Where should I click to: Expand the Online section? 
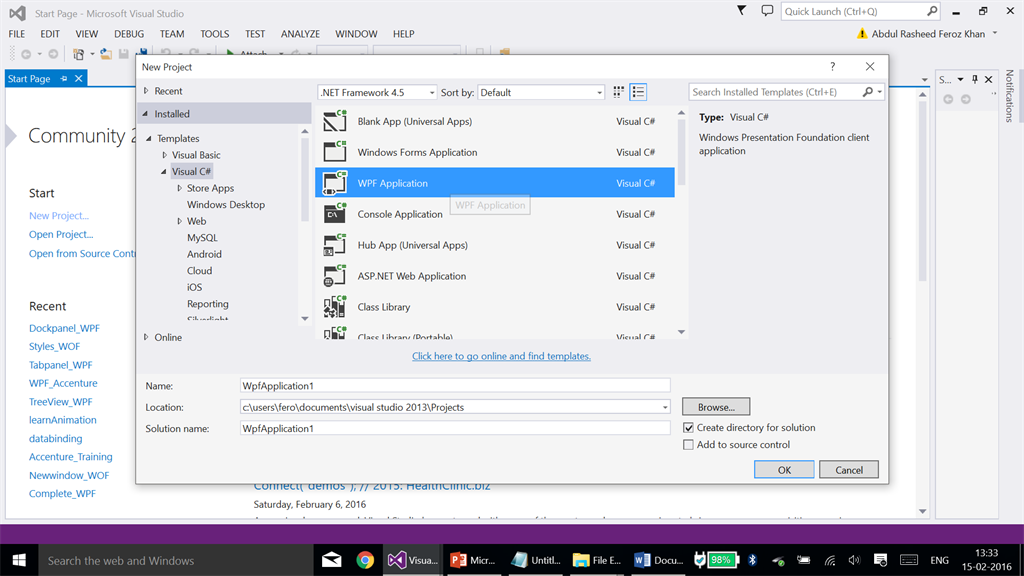(146, 337)
